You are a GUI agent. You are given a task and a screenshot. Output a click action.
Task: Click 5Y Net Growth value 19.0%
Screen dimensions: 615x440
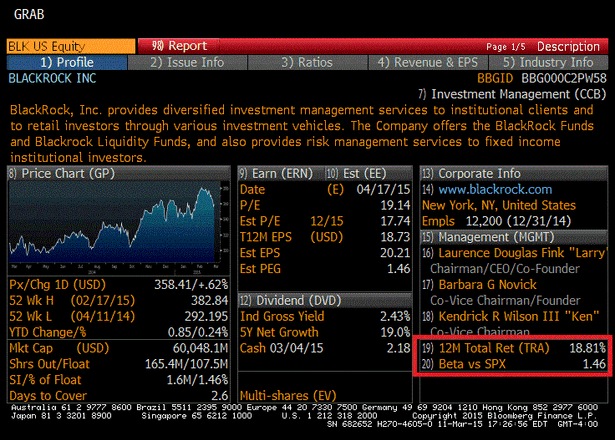[x=395, y=332]
